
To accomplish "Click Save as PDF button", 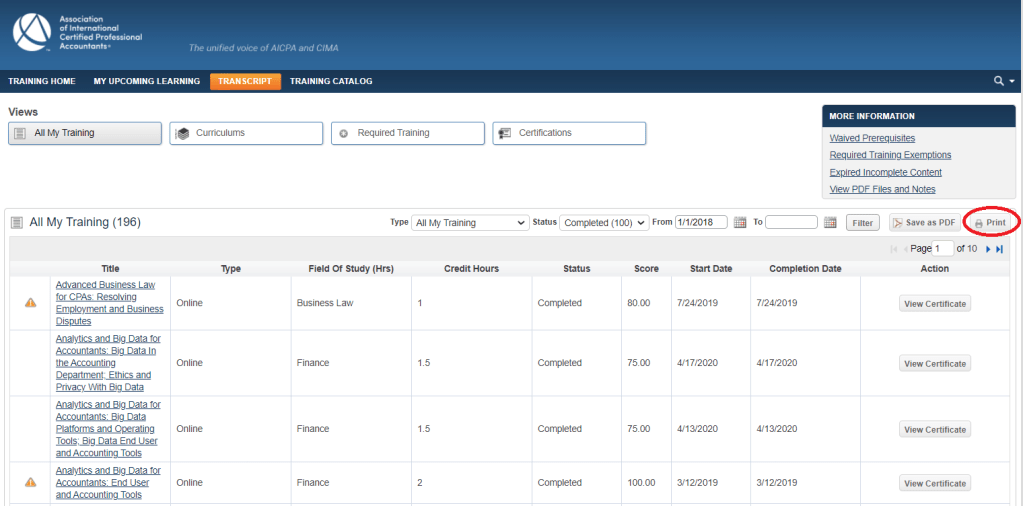I will pyautogui.click(x=924, y=223).
